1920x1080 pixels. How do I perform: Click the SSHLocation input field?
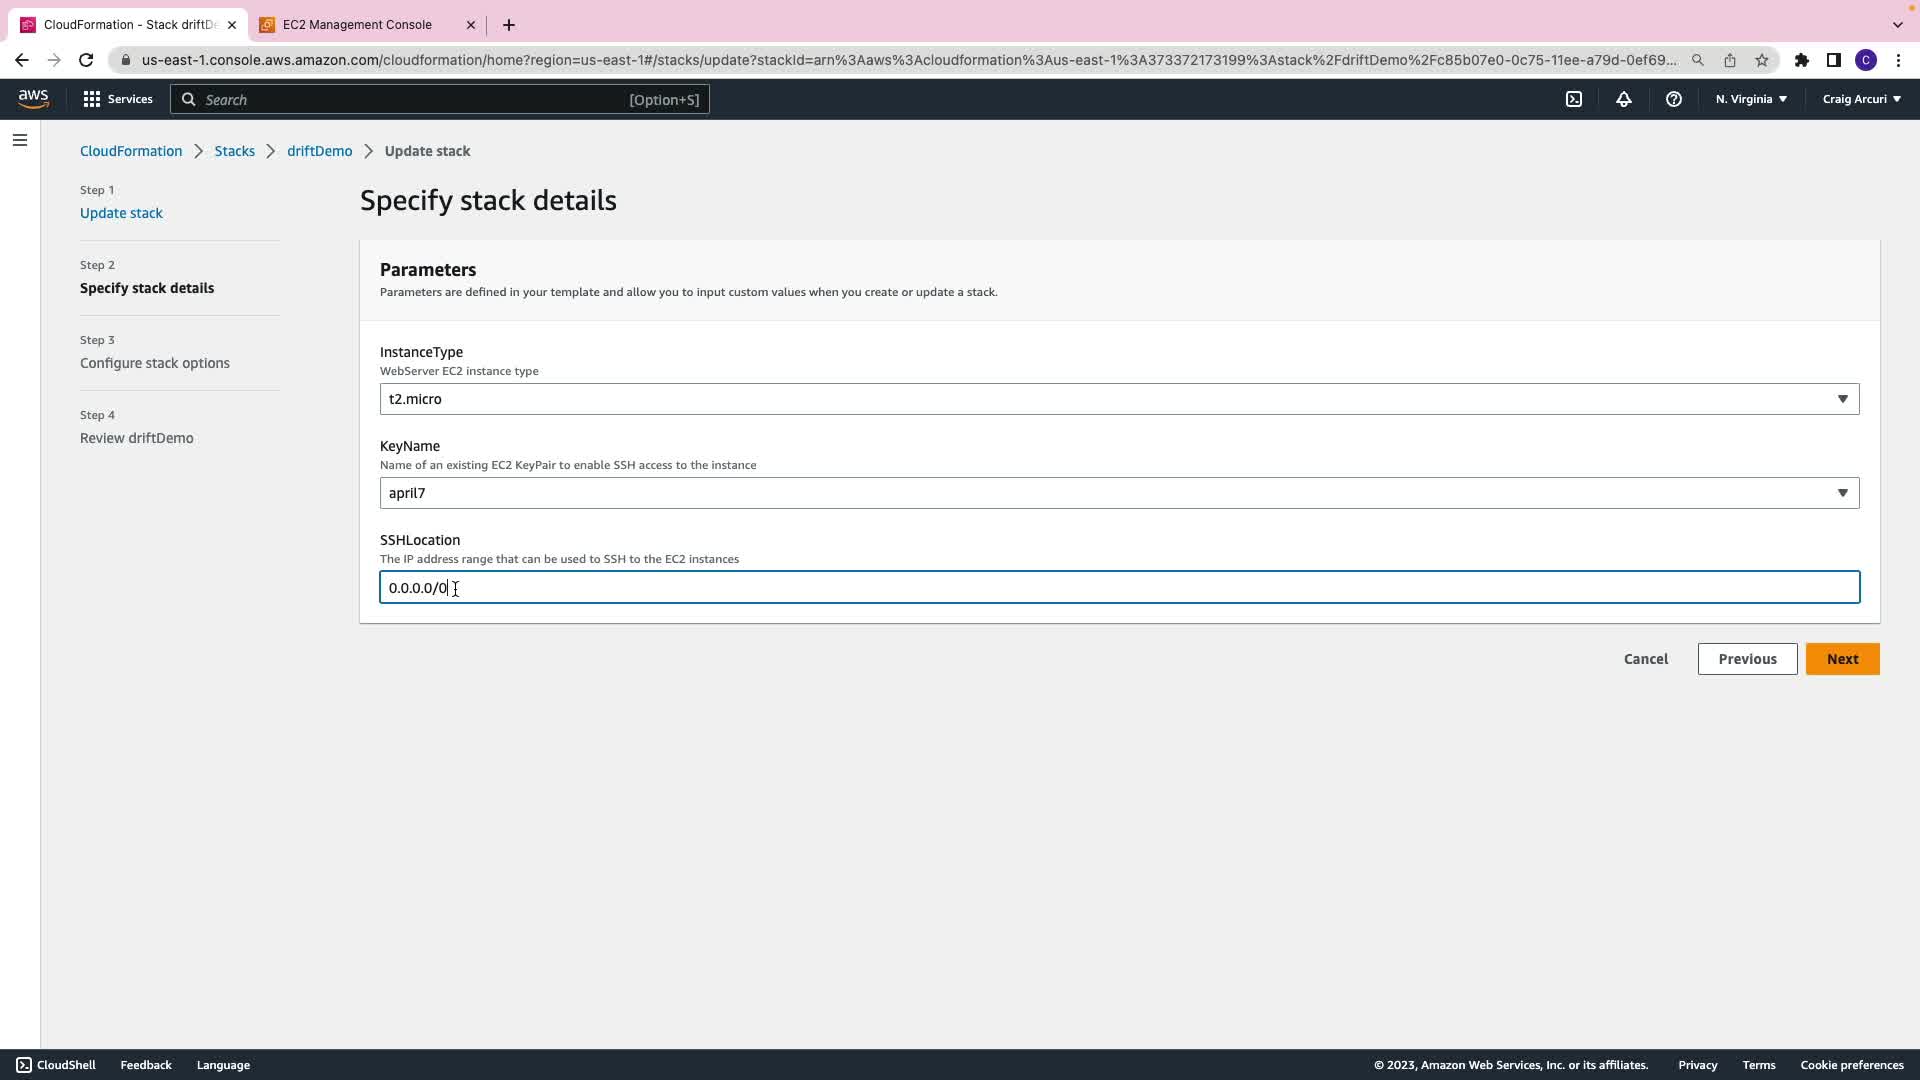[x=1118, y=588]
